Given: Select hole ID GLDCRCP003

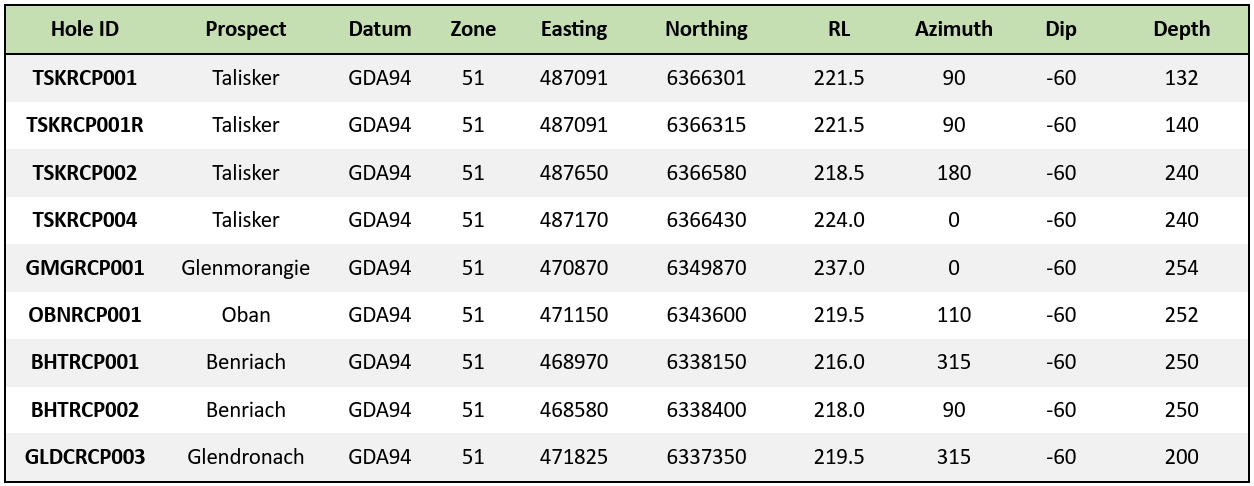Looking at the screenshot, I should point(85,457).
